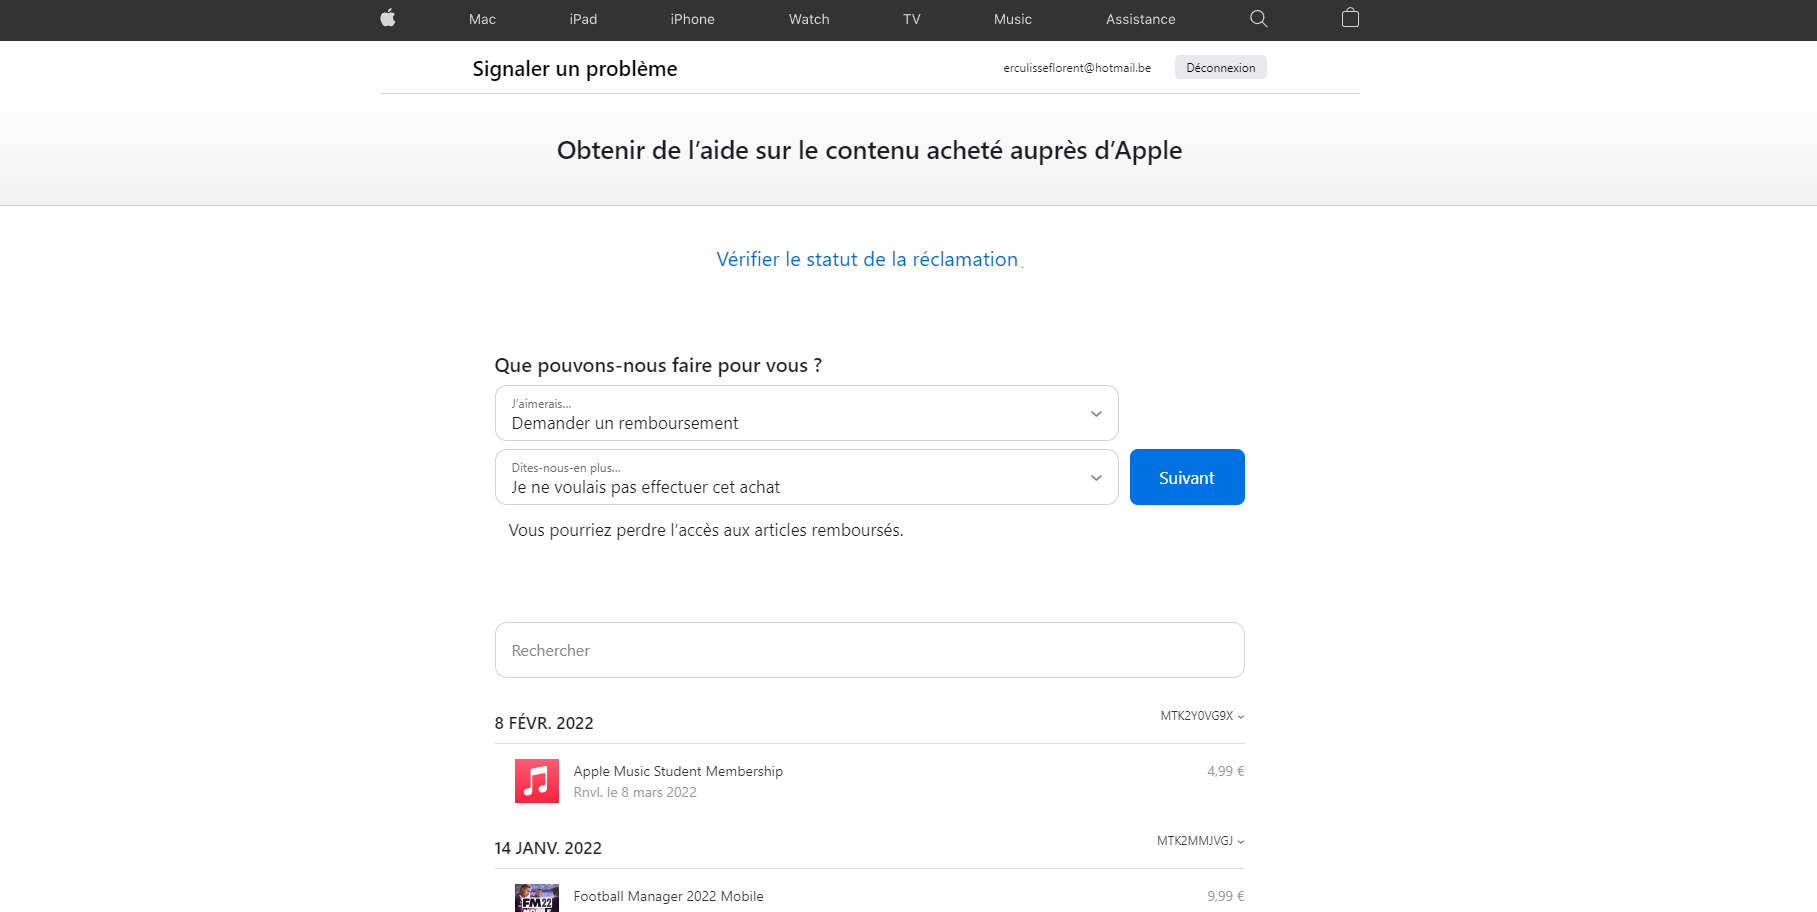Open the Mac menu item
Screen dimensions: 1817x912
pyautogui.click(x=482, y=19)
